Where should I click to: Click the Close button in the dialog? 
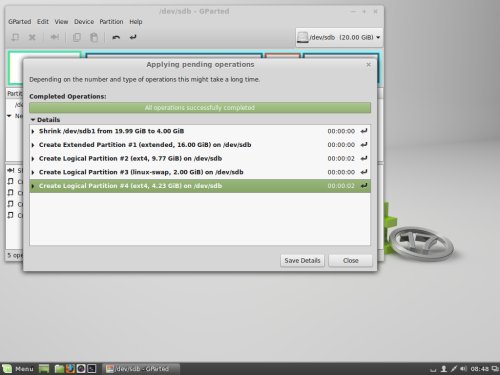(x=350, y=260)
